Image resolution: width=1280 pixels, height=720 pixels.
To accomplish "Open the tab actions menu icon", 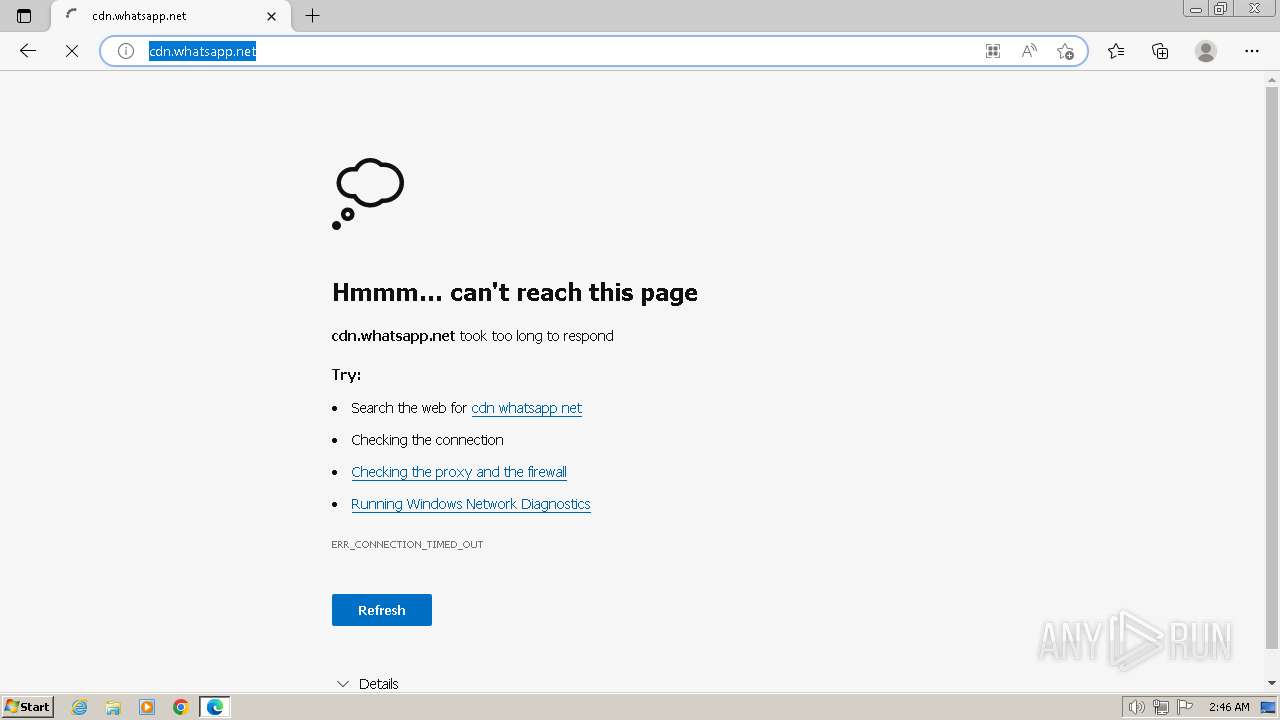I will [x=24, y=16].
